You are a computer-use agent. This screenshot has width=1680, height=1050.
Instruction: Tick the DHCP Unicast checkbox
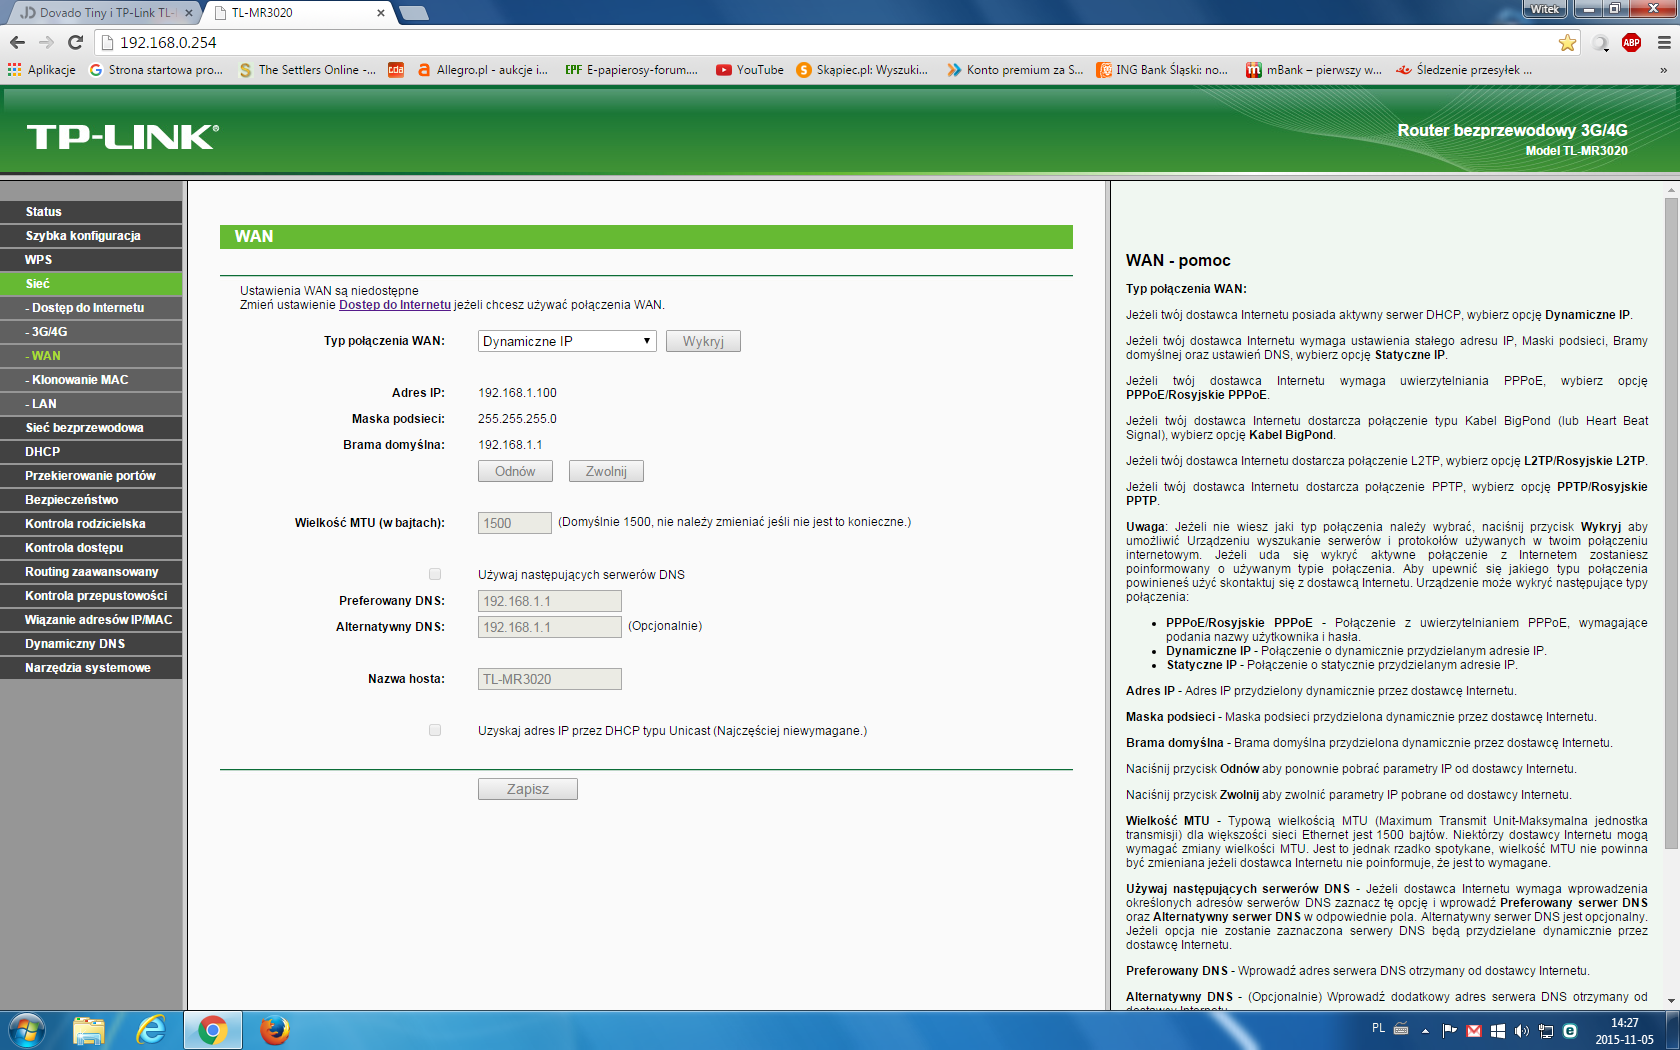click(x=435, y=730)
